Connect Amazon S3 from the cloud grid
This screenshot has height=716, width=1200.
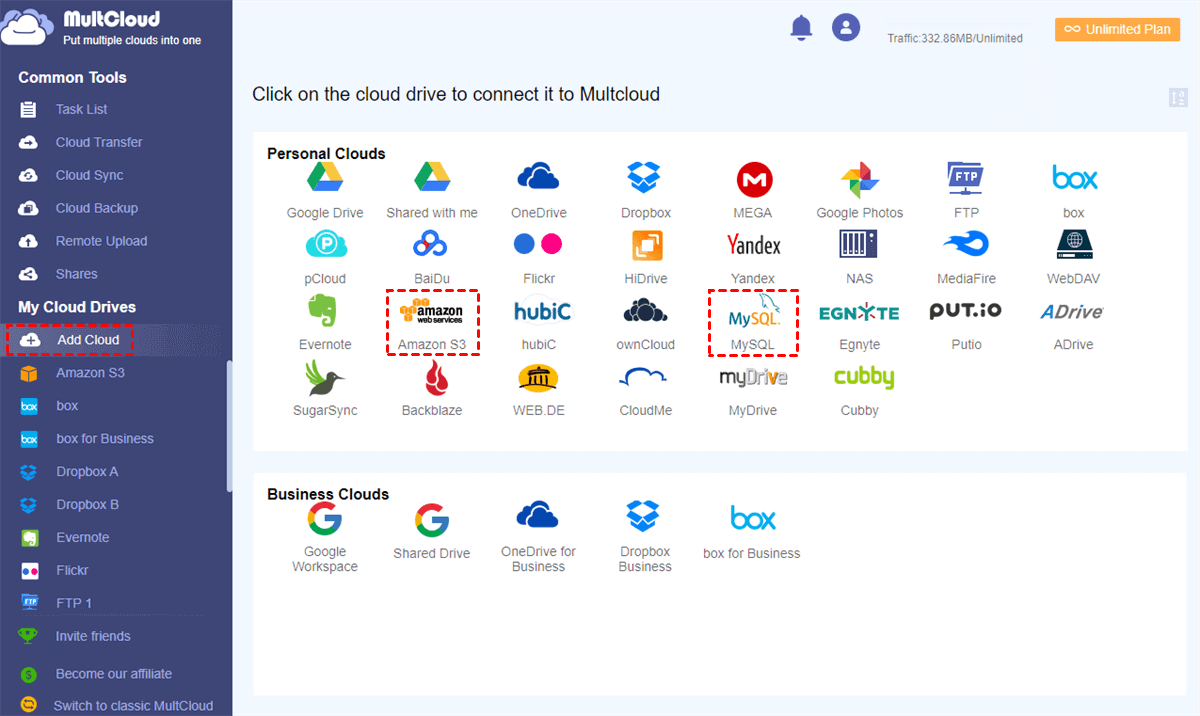tap(432, 322)
